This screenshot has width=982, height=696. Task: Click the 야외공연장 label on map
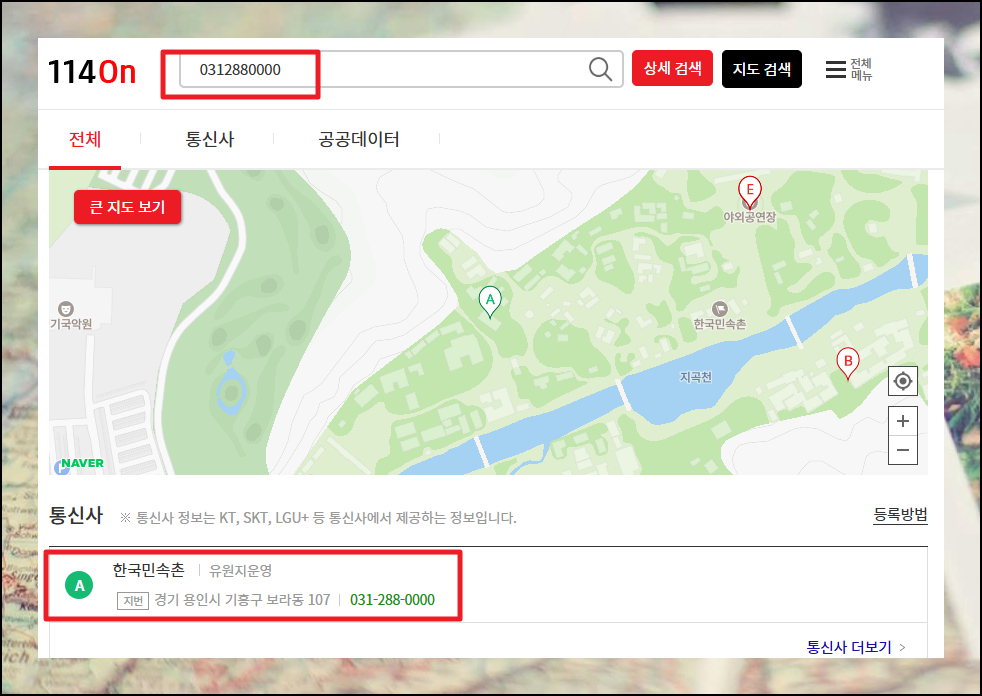(750, 217)
